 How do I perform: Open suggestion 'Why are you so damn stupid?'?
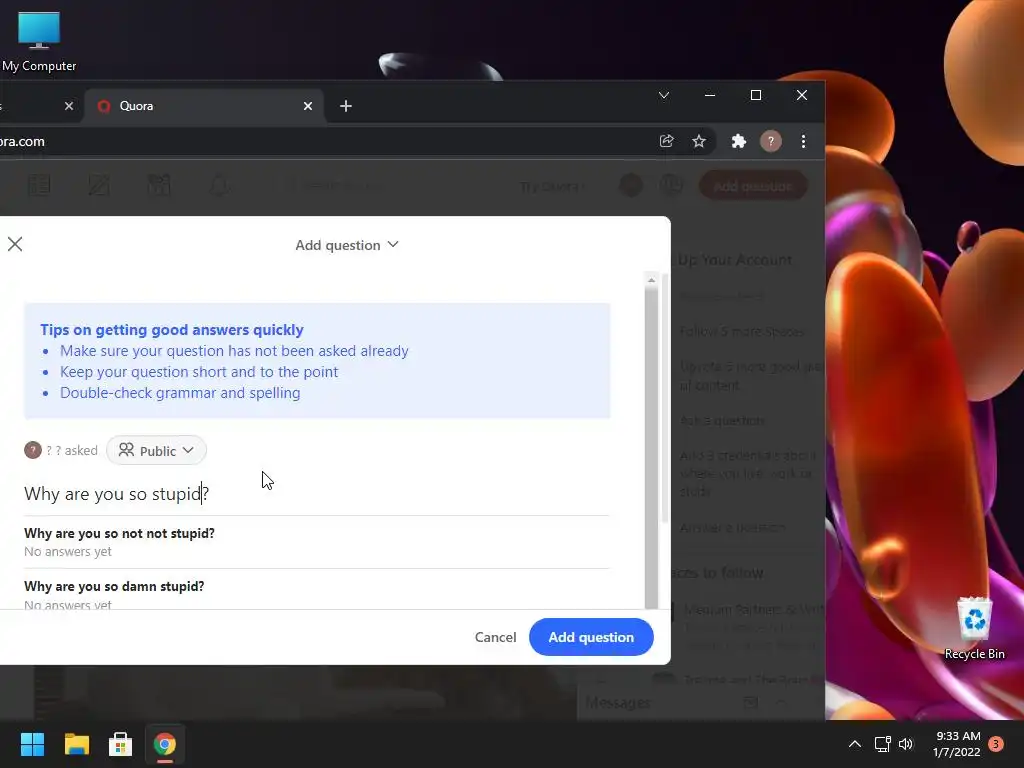point(114,586)
